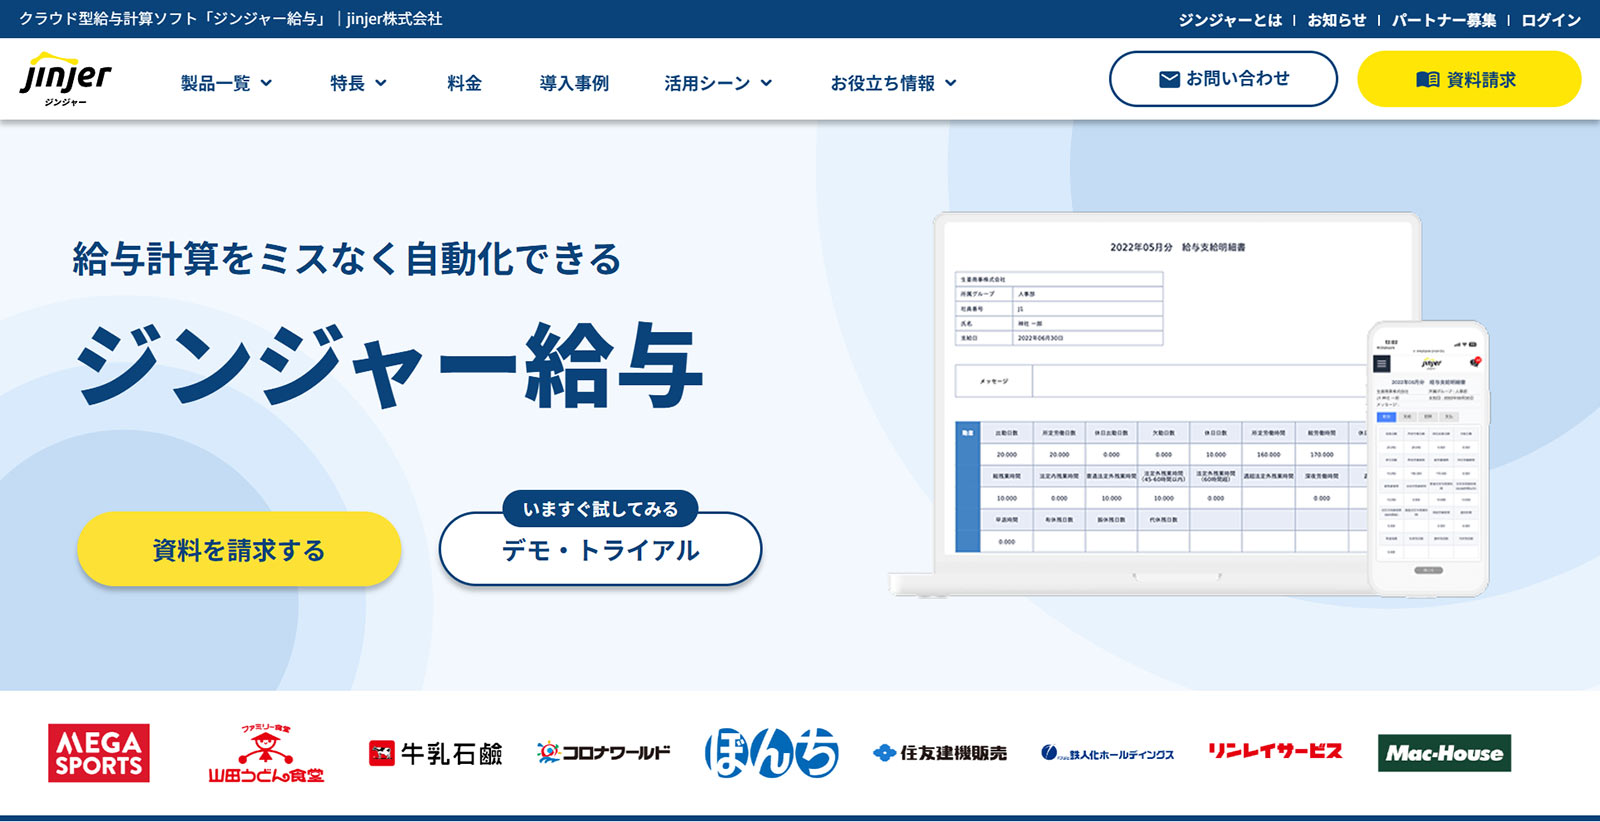Expand the 特長 dropdown menu

[358, 83]
